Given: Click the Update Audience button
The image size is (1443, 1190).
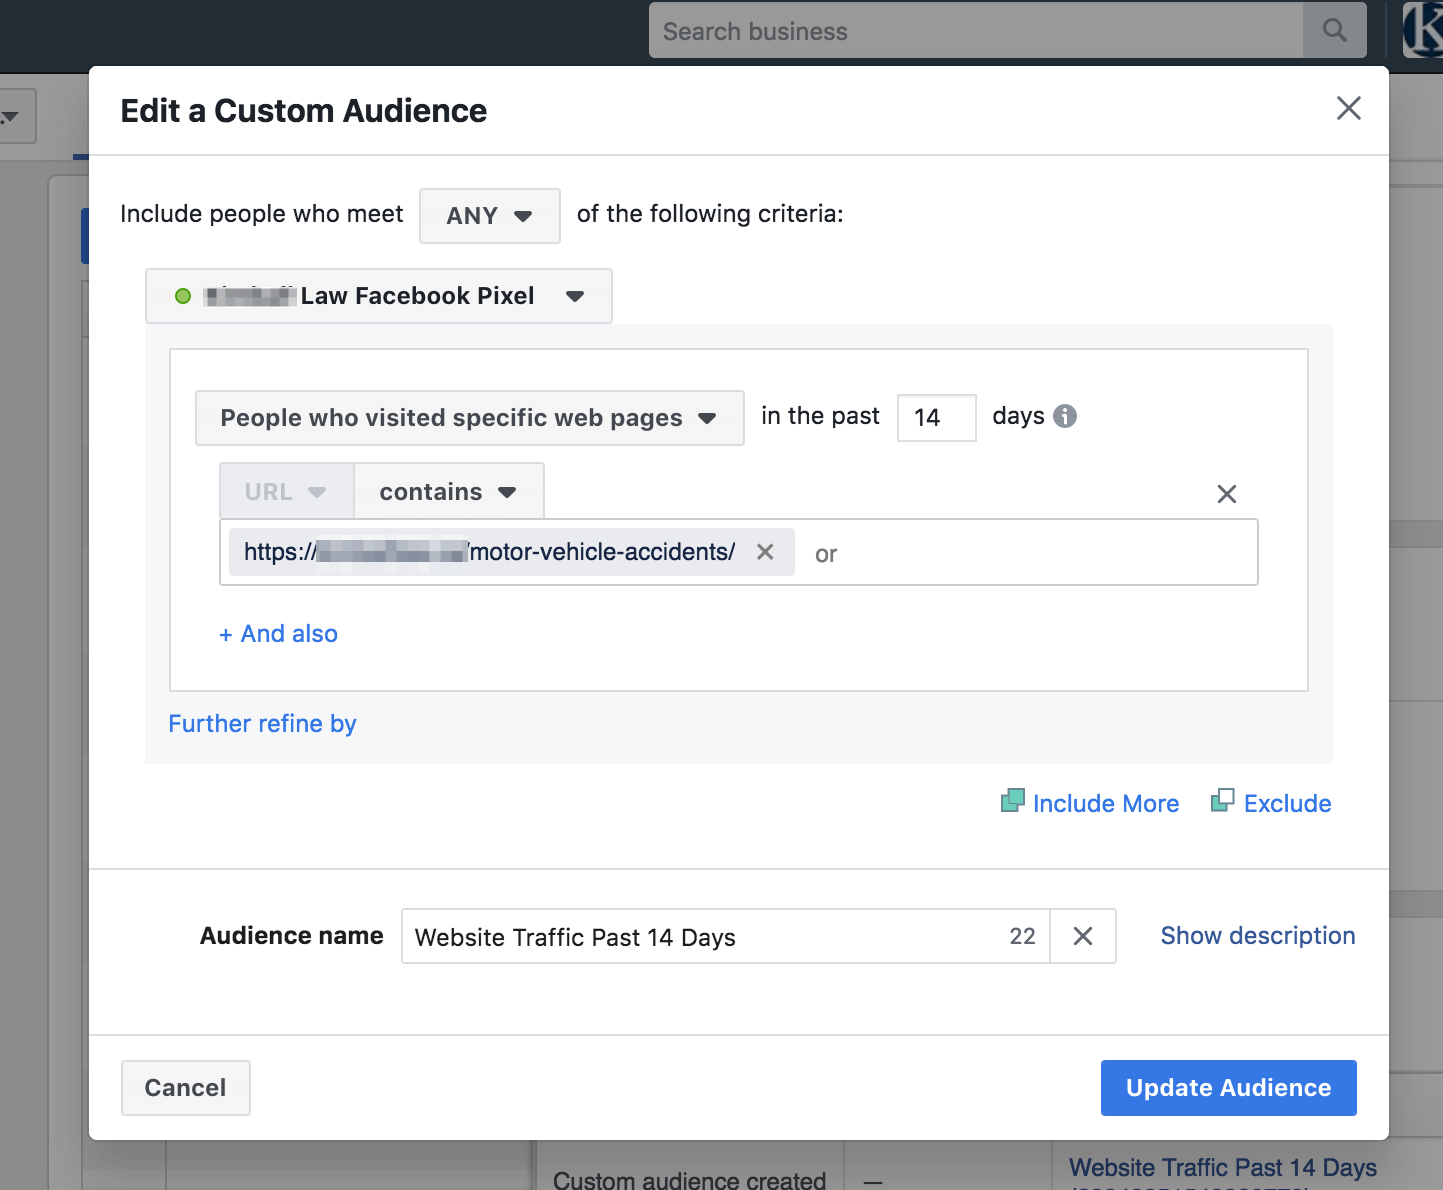Looking at the screenshot, I should 1228,1088.
